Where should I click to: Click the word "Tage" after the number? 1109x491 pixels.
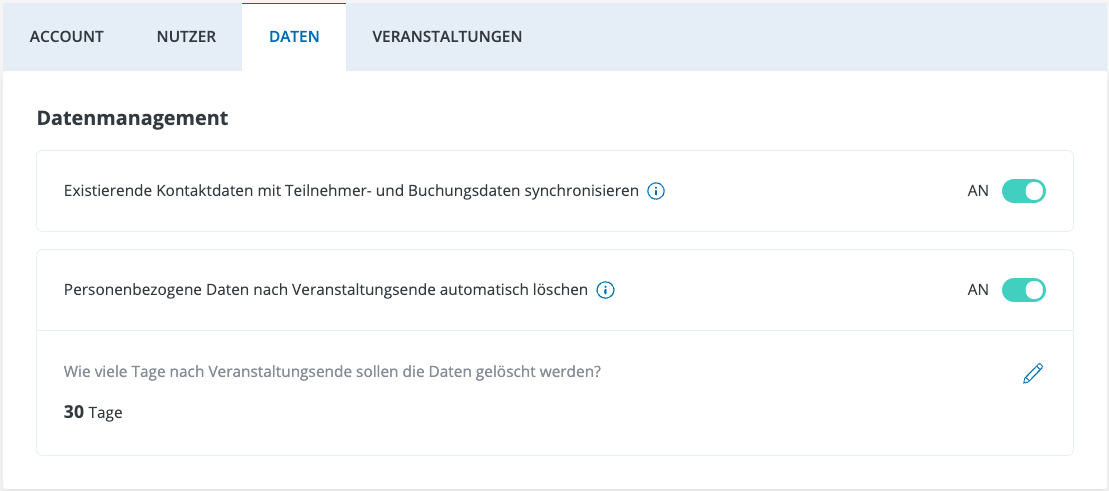click(105, 412)
